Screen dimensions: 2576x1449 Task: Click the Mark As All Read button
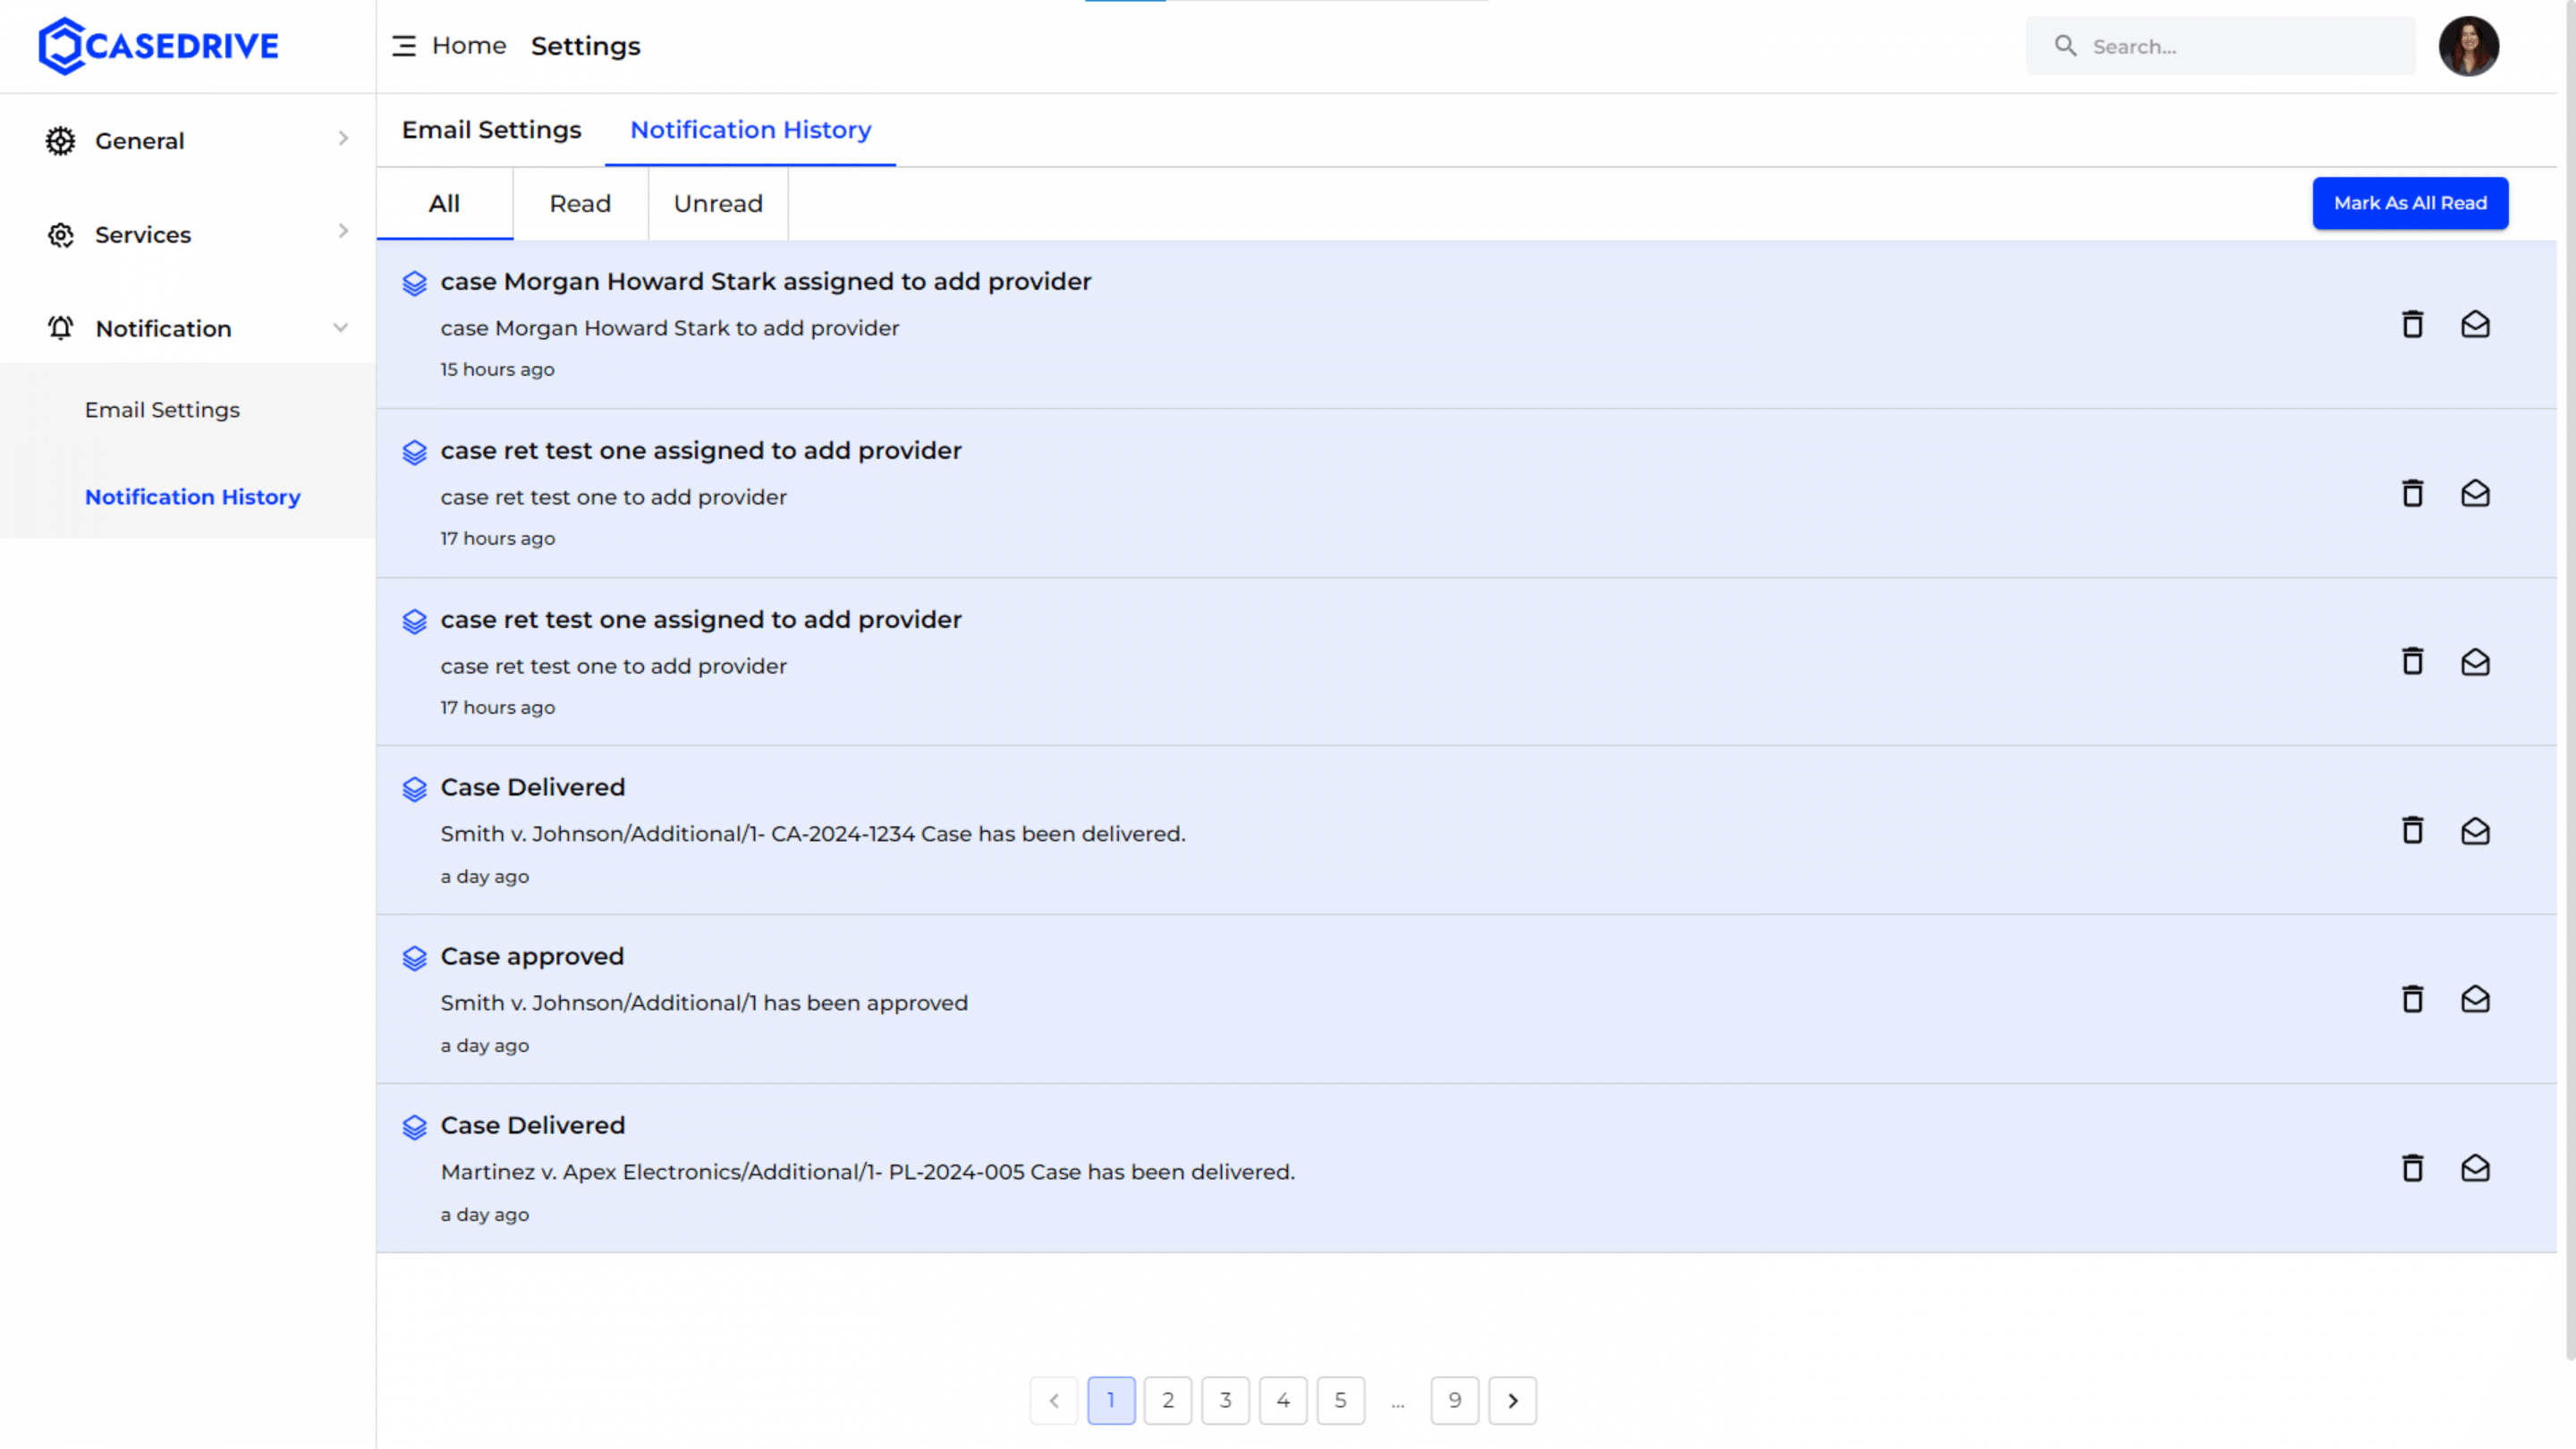pyautogui.click(x=2410, y=203)
